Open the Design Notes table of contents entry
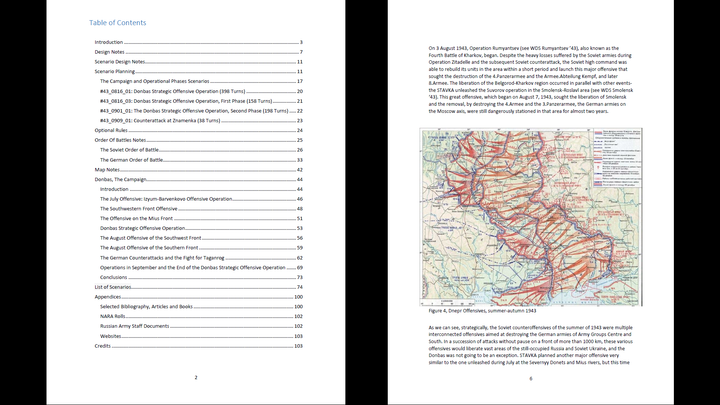The width and height of the screenshot is (720, 405). point(108,52)
